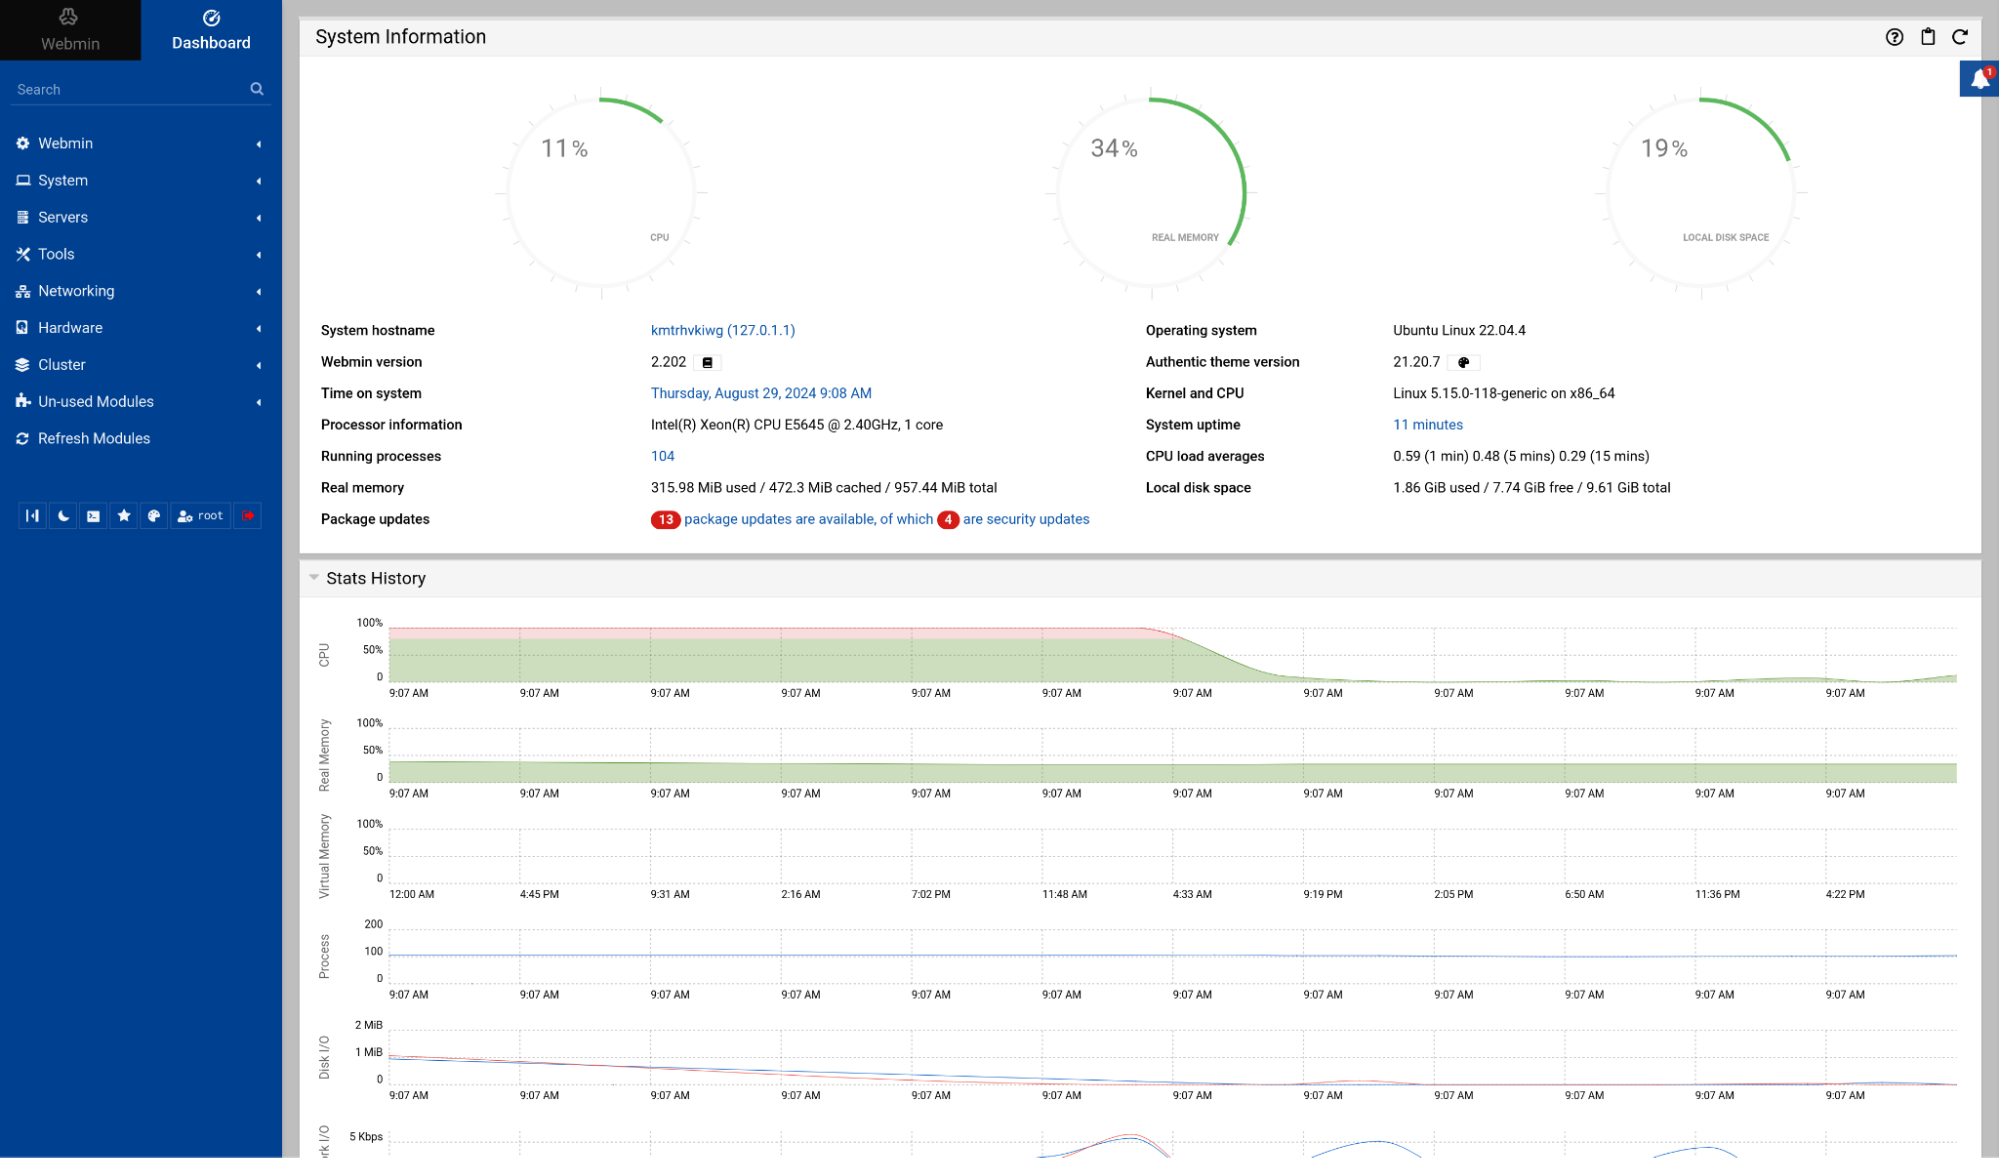Collapse the Stats History section

(314, 578)
